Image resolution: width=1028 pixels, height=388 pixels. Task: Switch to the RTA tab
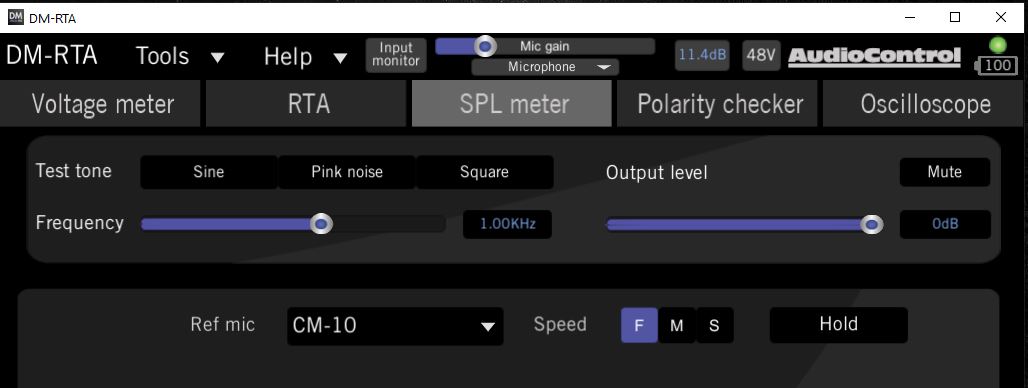[308, 104]
